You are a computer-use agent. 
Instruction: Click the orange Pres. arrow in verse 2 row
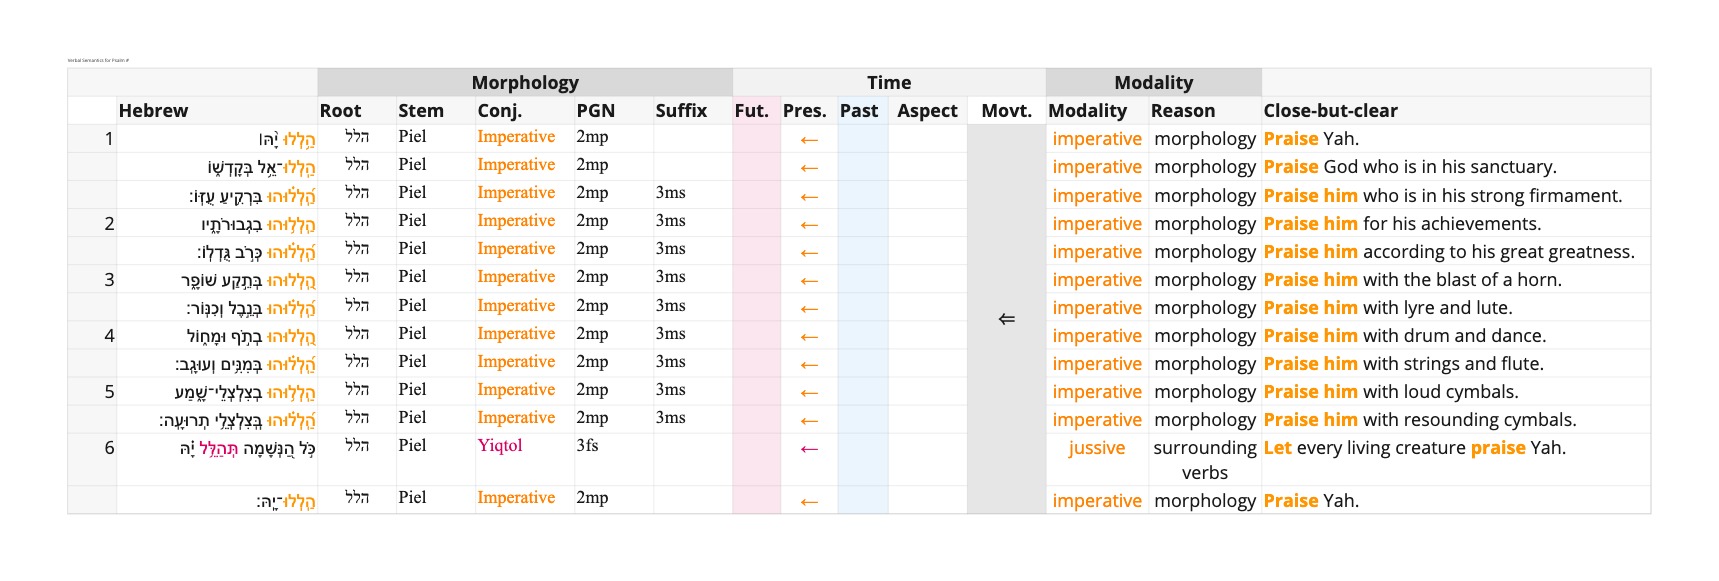[x=809, y=225]
